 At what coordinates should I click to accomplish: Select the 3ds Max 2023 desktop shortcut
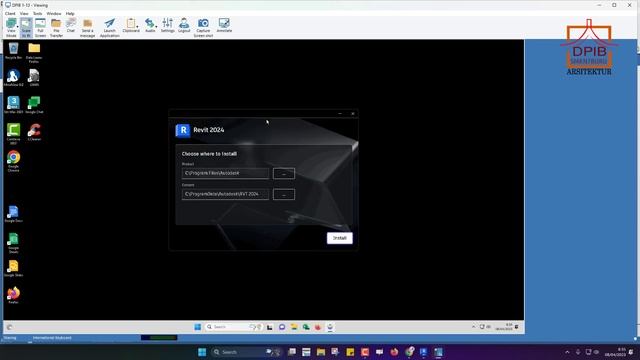coord(13,105)
